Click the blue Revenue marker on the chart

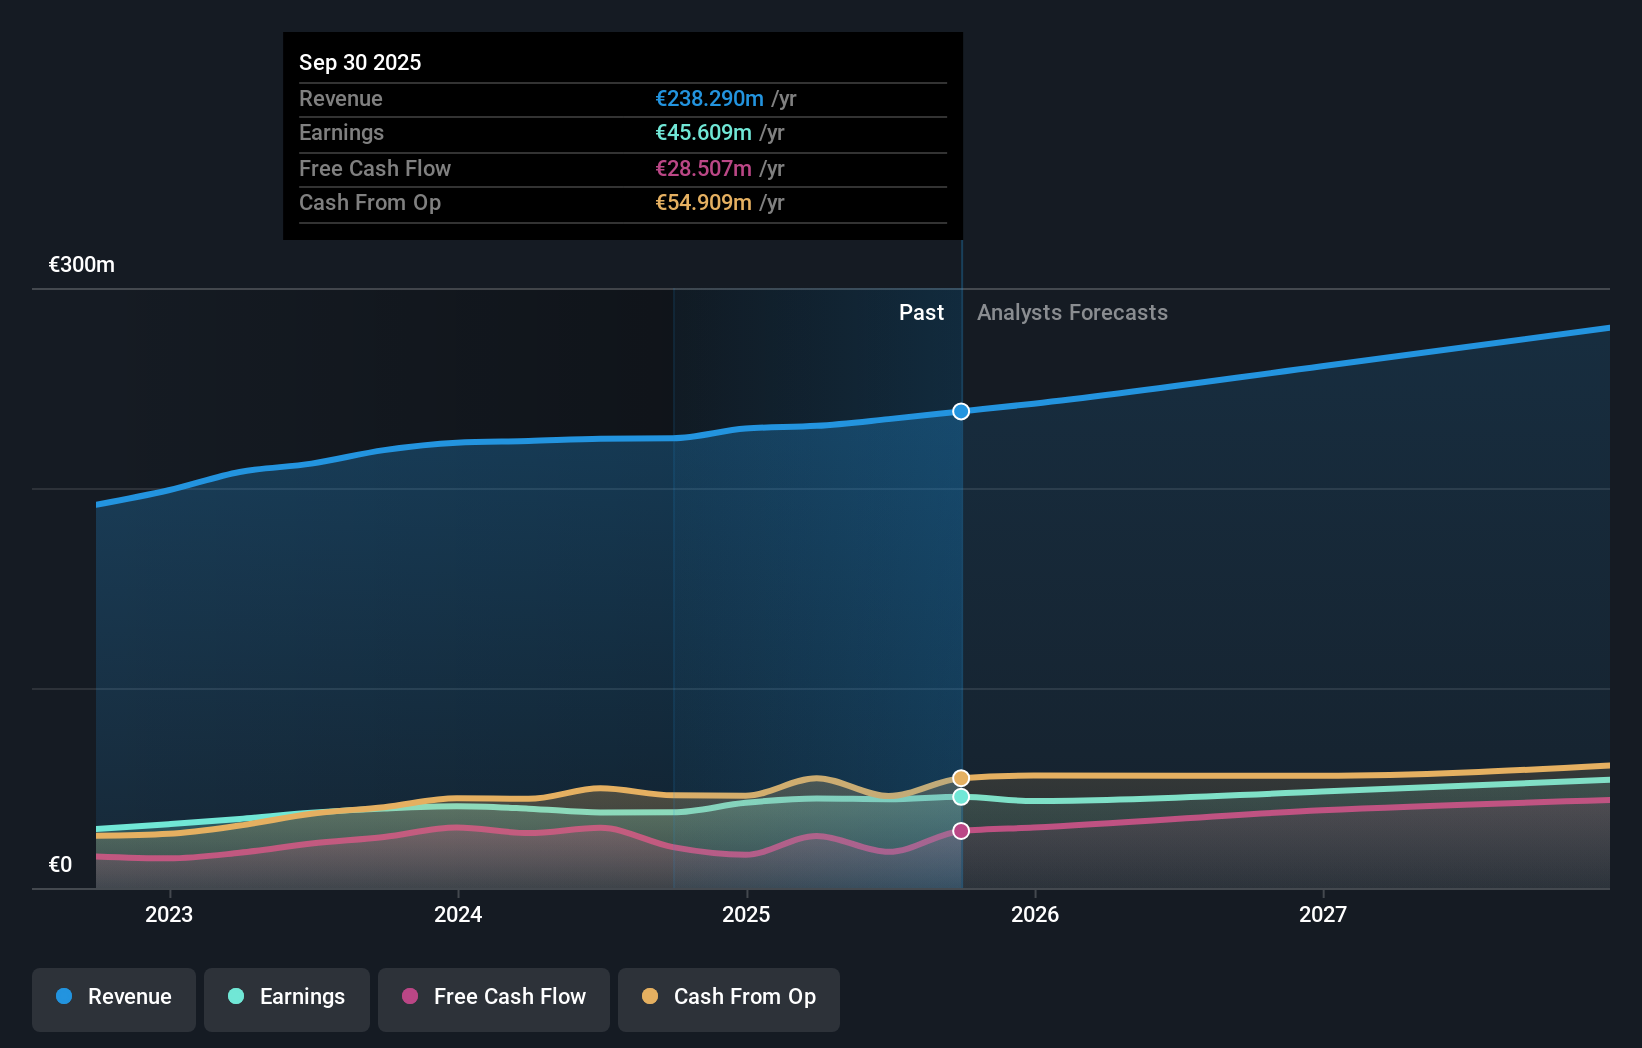coord(960,411)
